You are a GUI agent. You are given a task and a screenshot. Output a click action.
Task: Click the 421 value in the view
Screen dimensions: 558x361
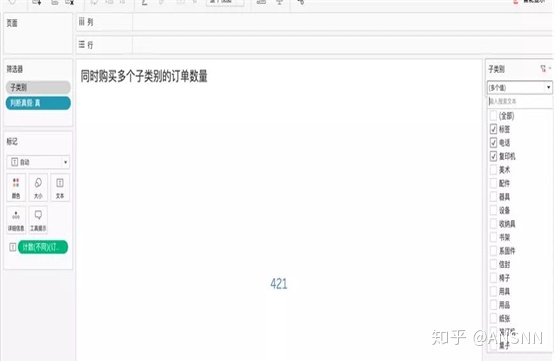279,284
